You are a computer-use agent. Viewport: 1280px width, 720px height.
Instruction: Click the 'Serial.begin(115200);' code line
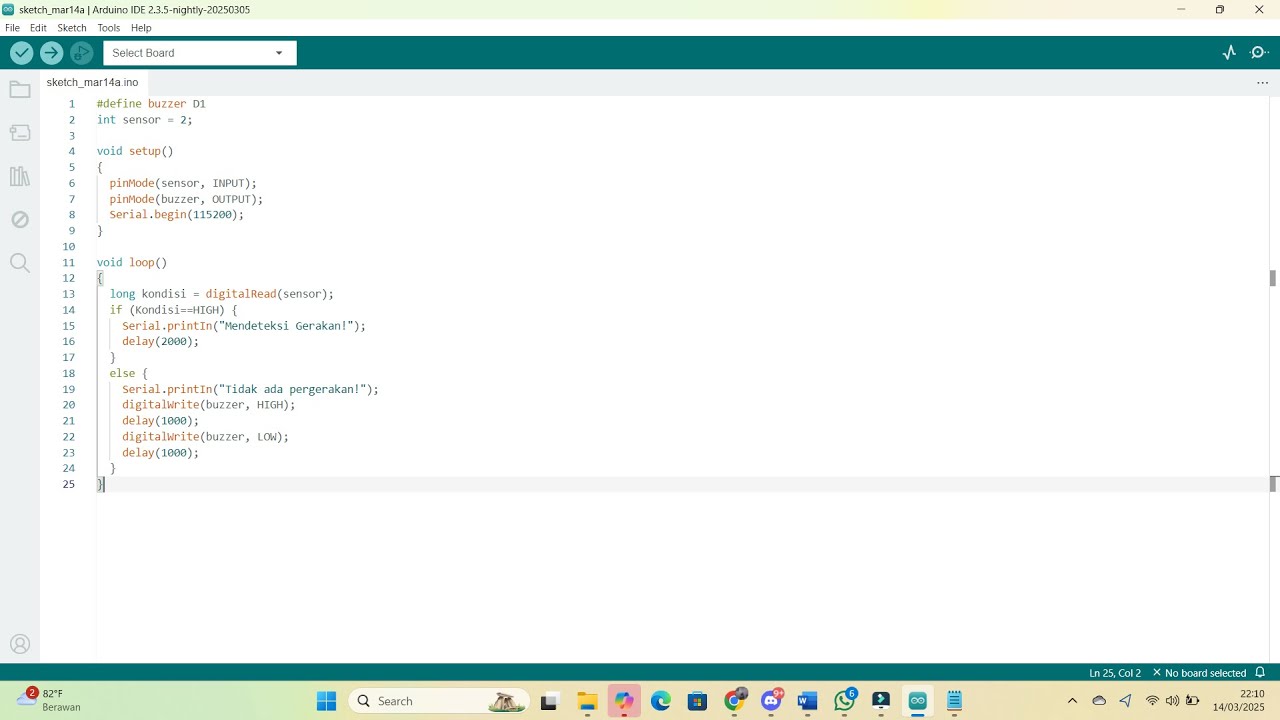(177, 215)
